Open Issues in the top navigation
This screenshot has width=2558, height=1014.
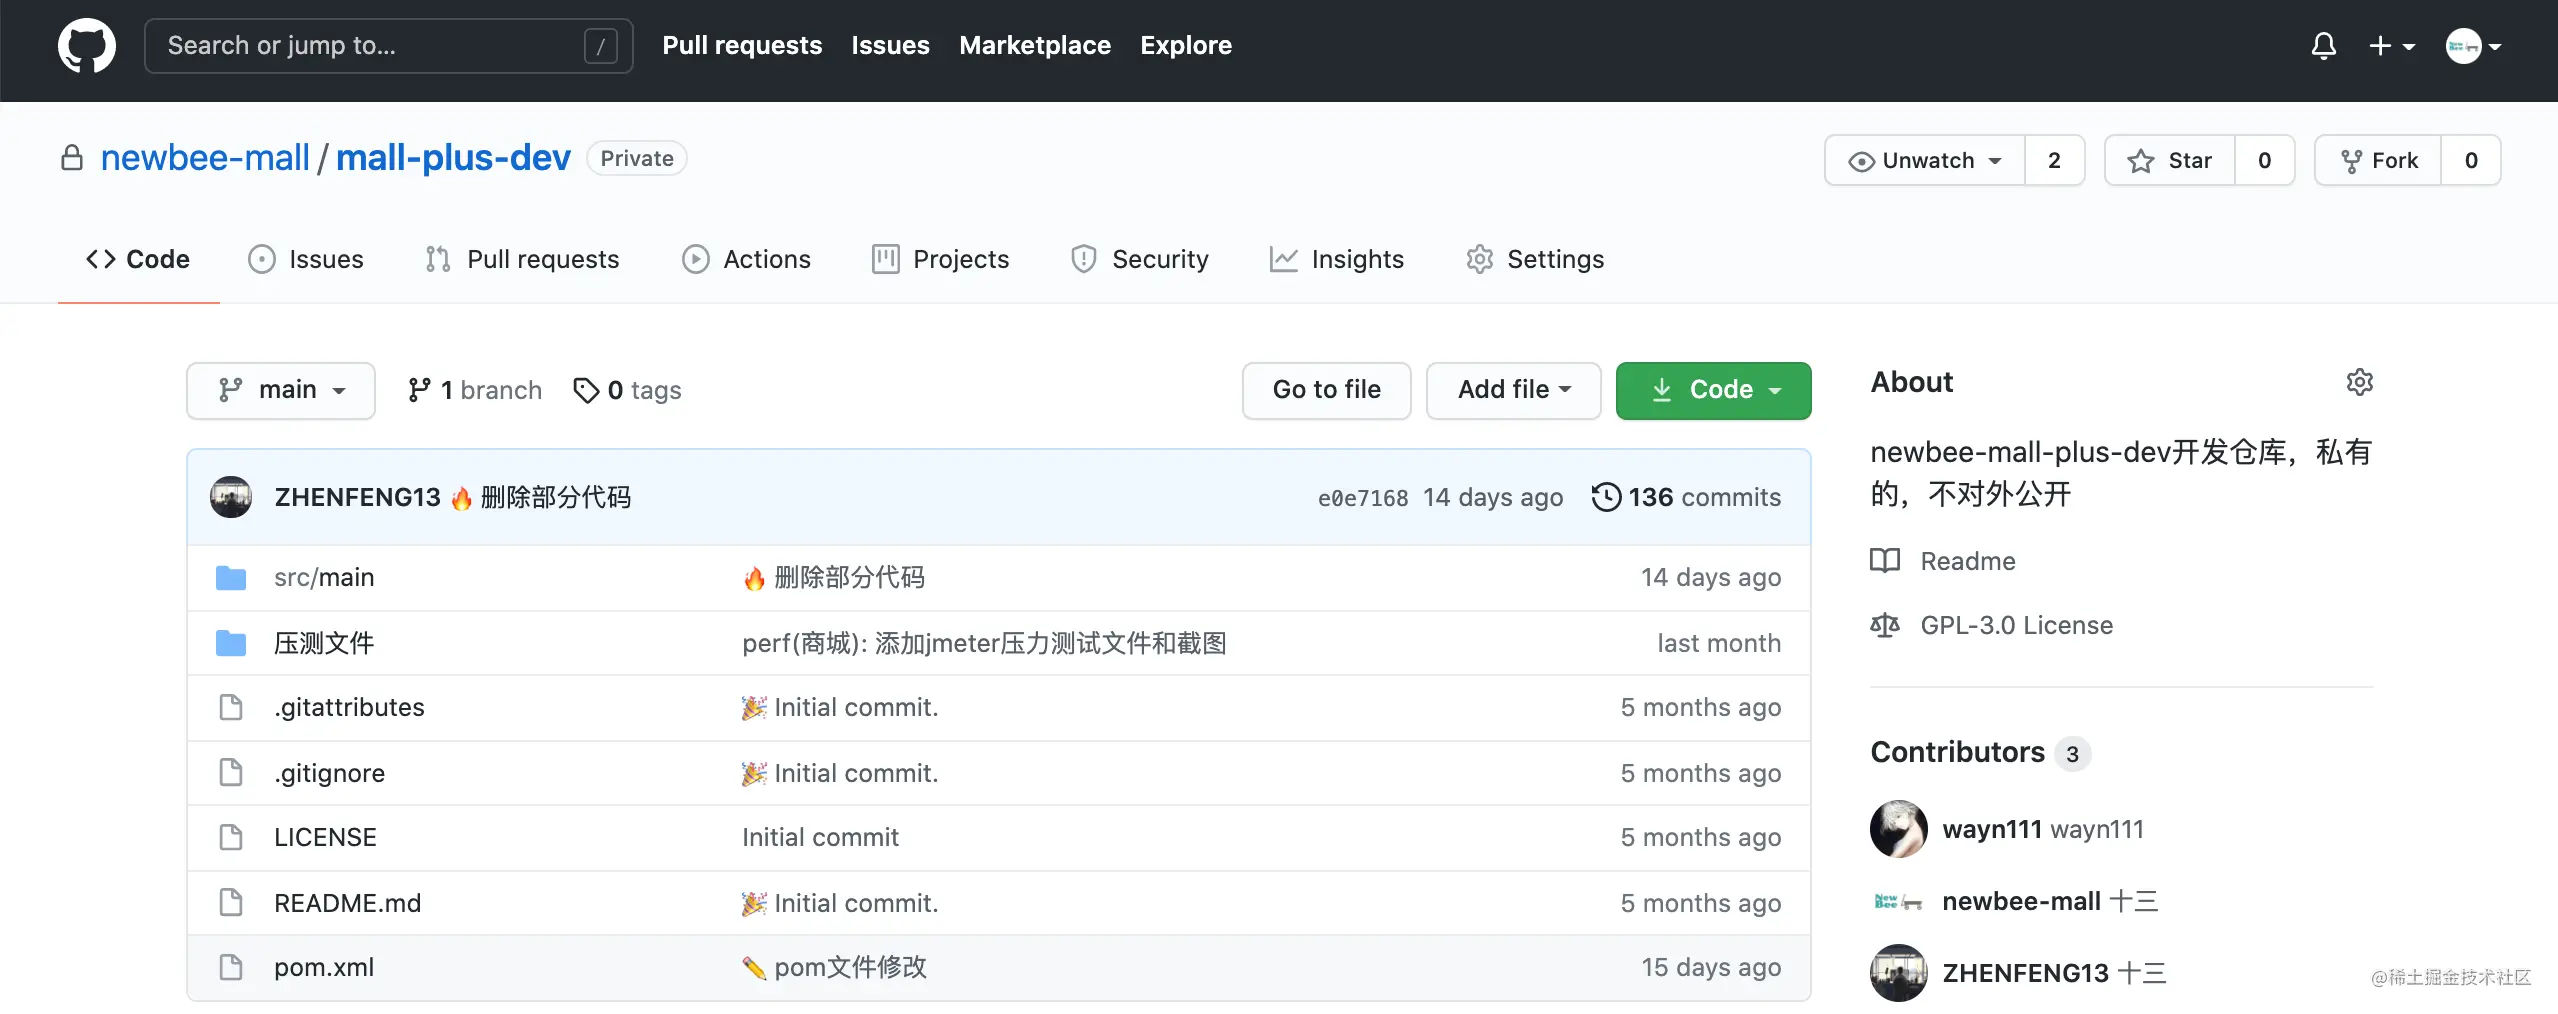point(890,46)
